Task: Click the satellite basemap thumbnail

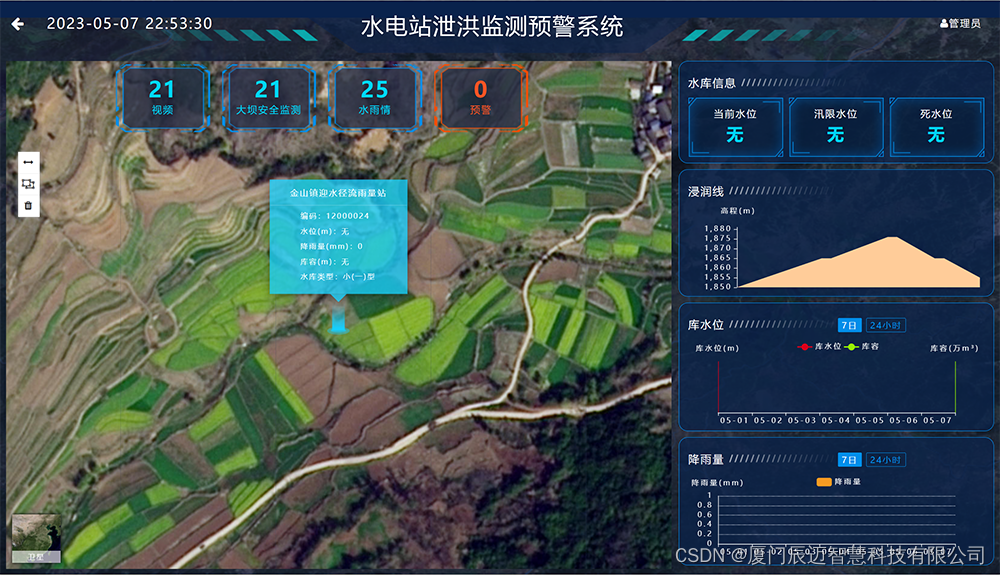Action: [36, 538]
